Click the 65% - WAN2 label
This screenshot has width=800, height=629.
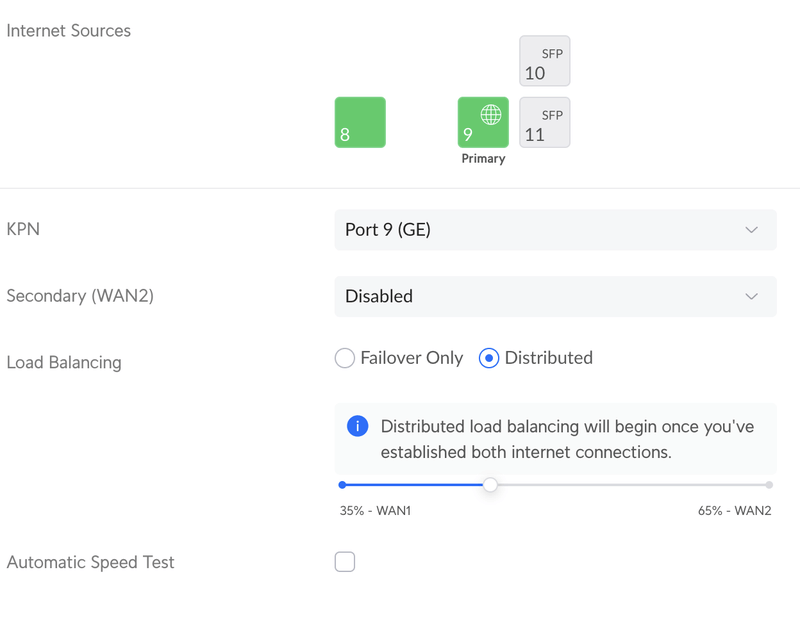[x=734, y=511]
